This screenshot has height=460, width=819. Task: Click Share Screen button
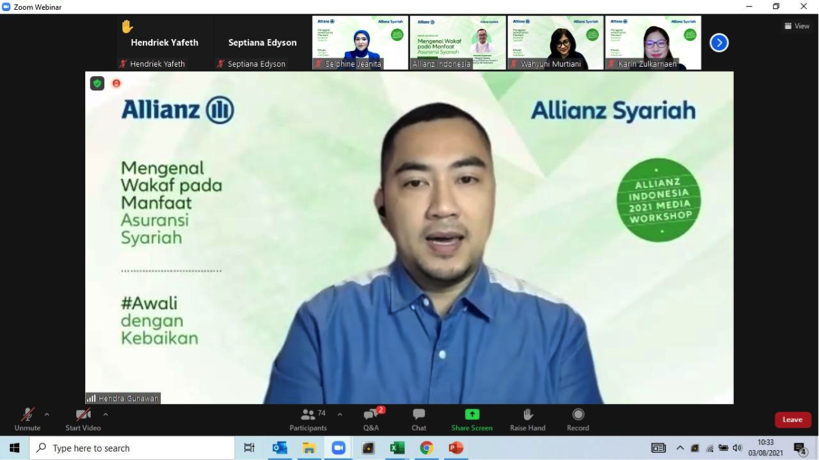coord(472,420)
